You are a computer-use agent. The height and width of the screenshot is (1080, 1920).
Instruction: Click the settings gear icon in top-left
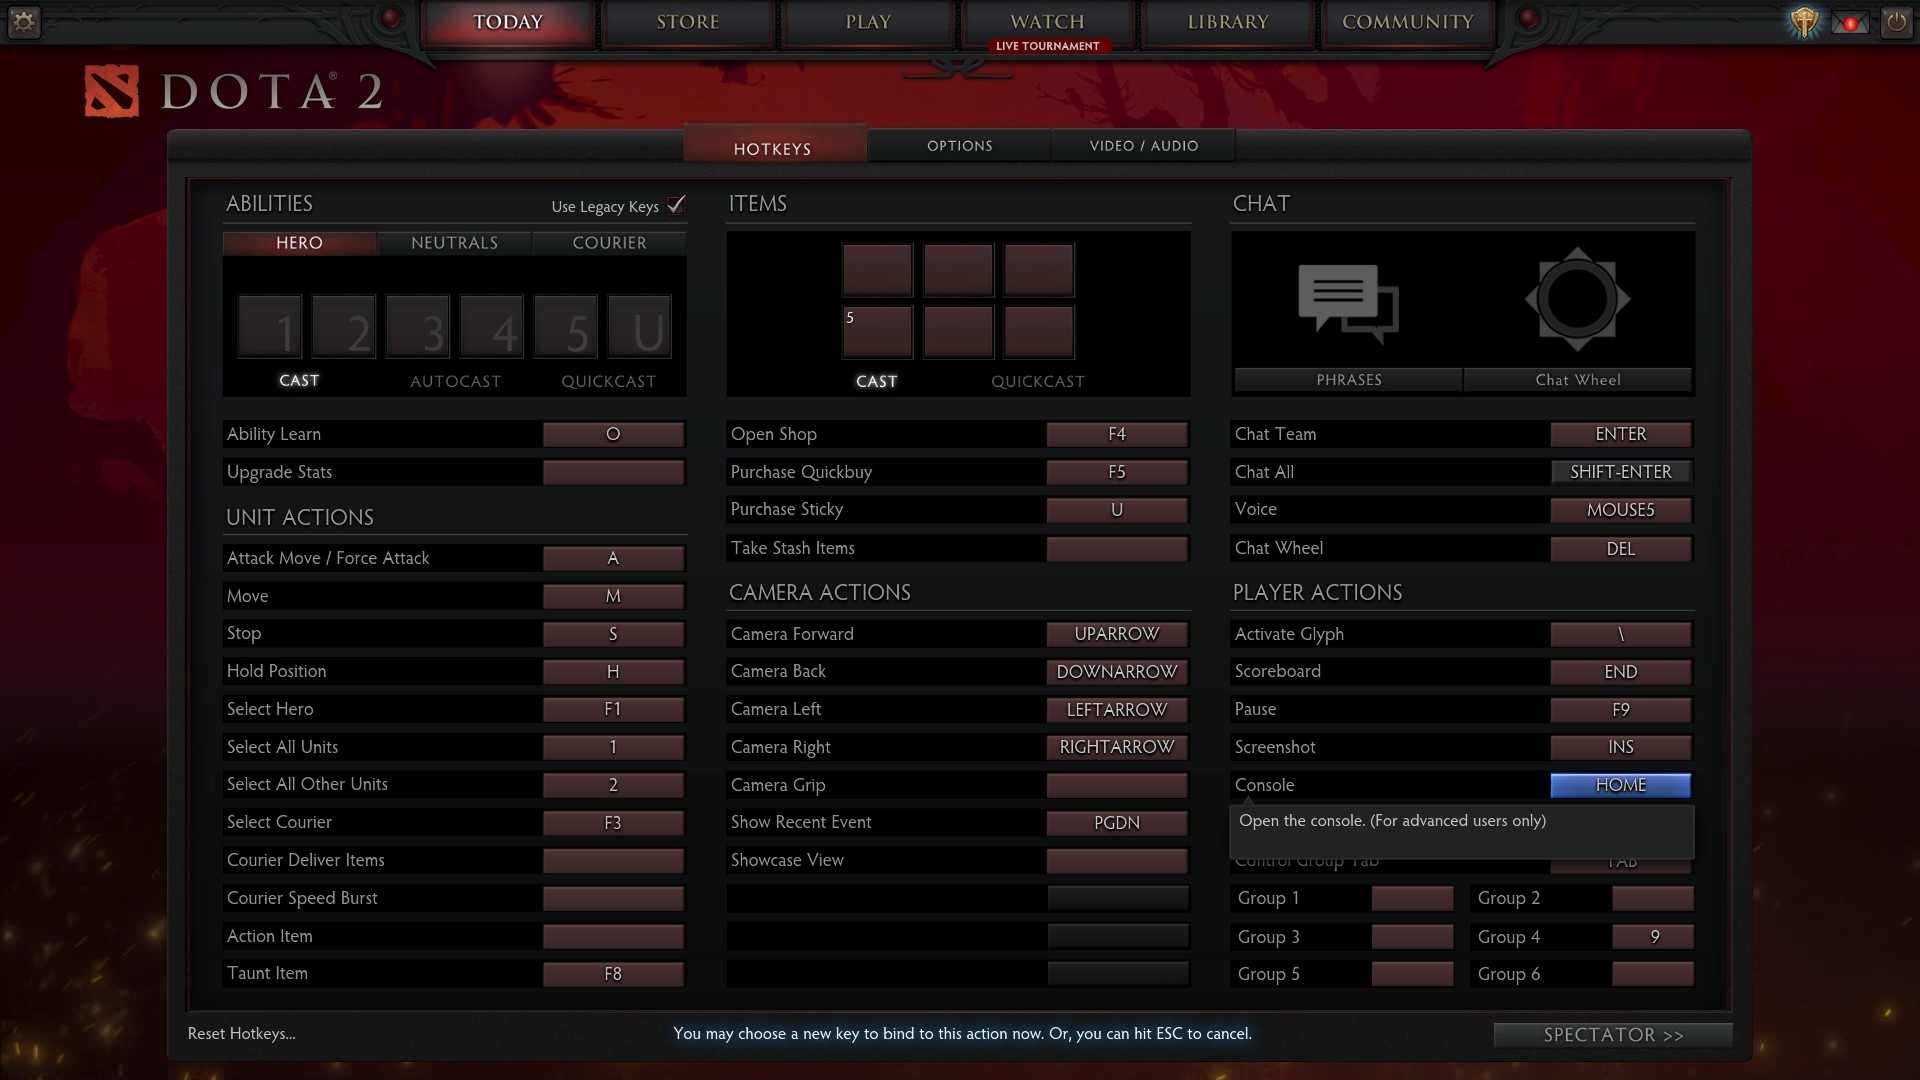tap(23, 21)
